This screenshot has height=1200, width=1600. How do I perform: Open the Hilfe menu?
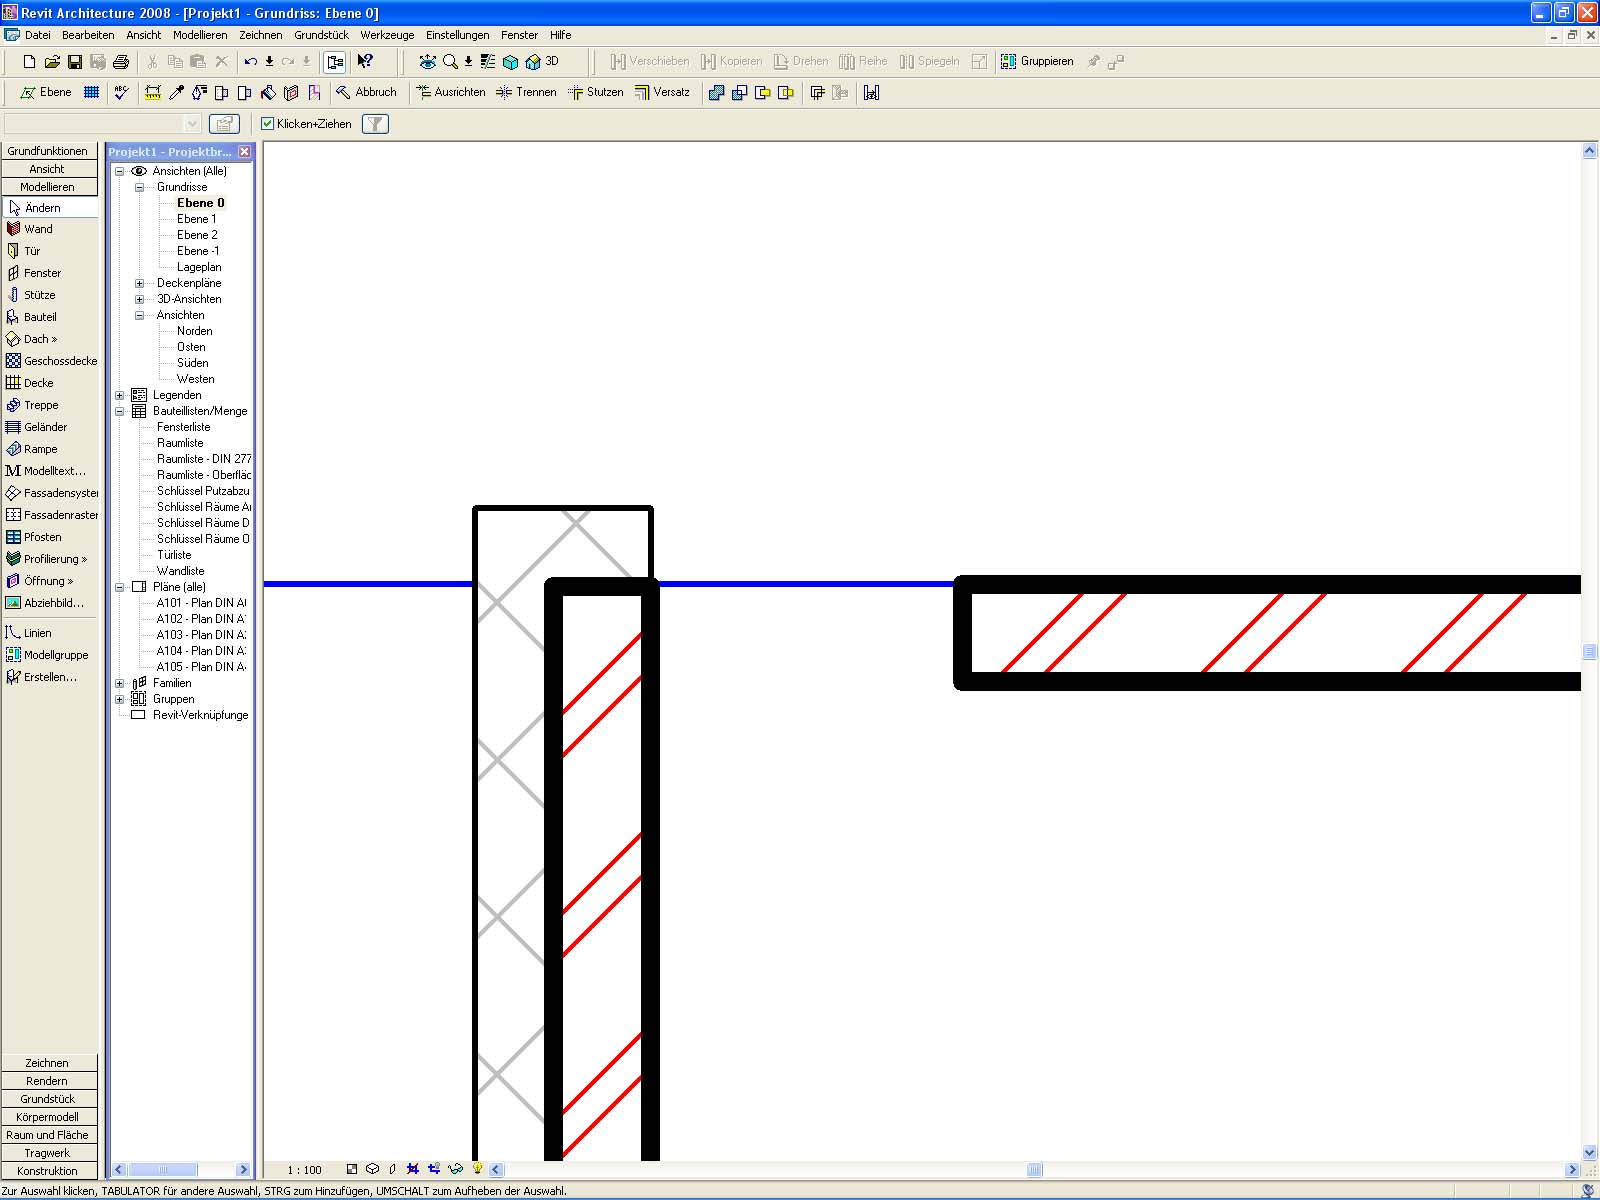560,35
